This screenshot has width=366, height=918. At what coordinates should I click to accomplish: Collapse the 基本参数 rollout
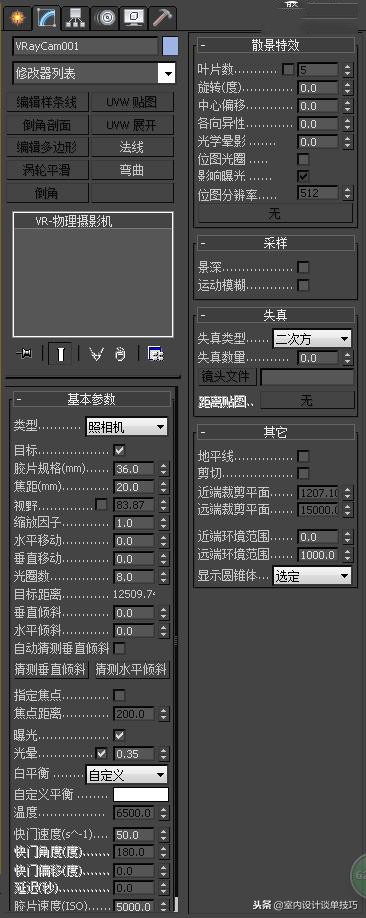[x=92, y=399]
